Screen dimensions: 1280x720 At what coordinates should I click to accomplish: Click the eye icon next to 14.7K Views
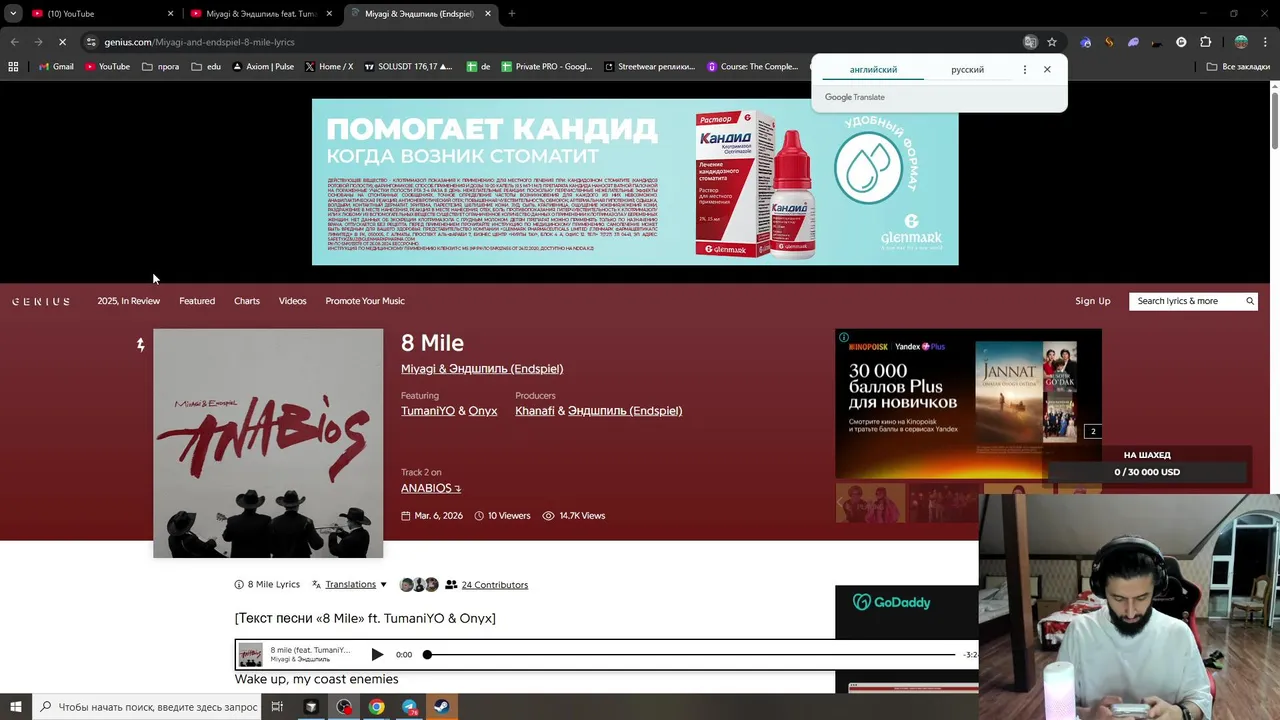pyautogui.click(x=548, y=516)
